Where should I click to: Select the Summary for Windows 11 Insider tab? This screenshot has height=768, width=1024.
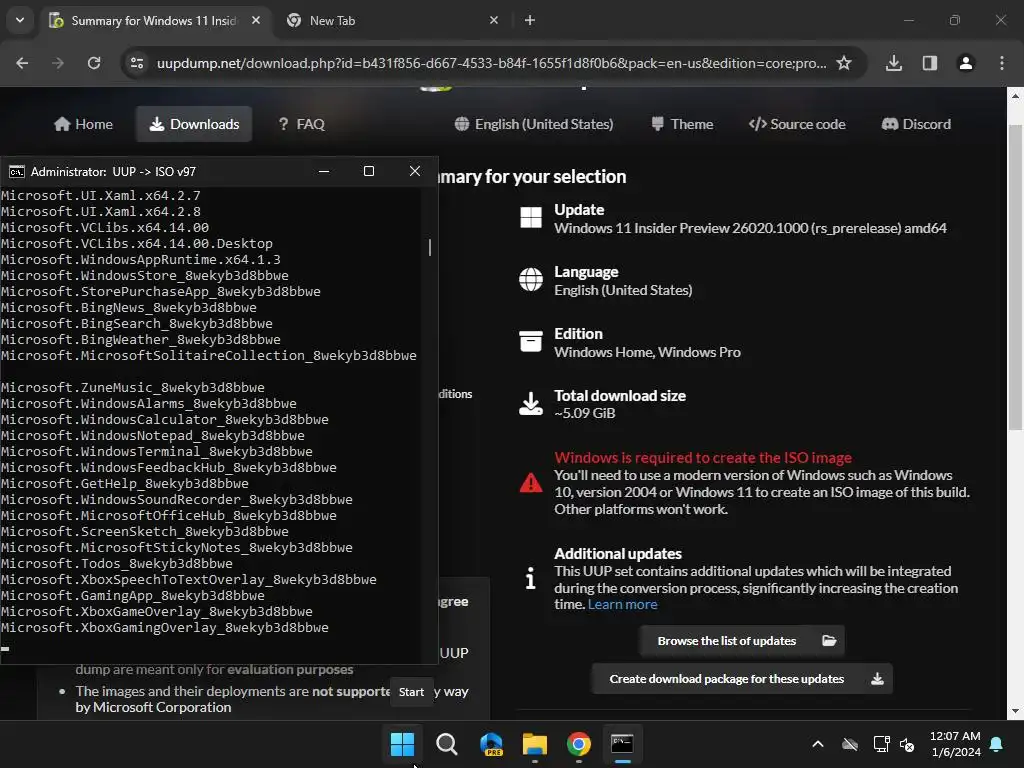click(x=155, y=20)
